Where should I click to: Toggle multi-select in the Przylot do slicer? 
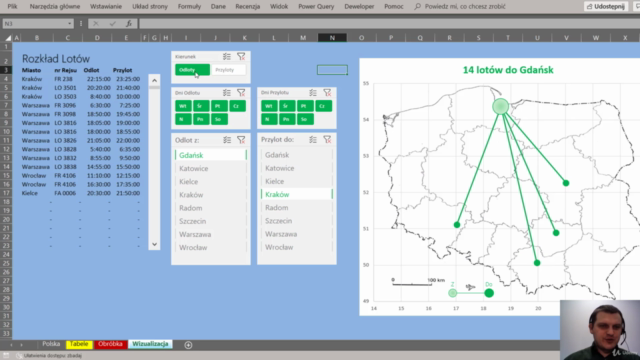(x=313, y=140)
